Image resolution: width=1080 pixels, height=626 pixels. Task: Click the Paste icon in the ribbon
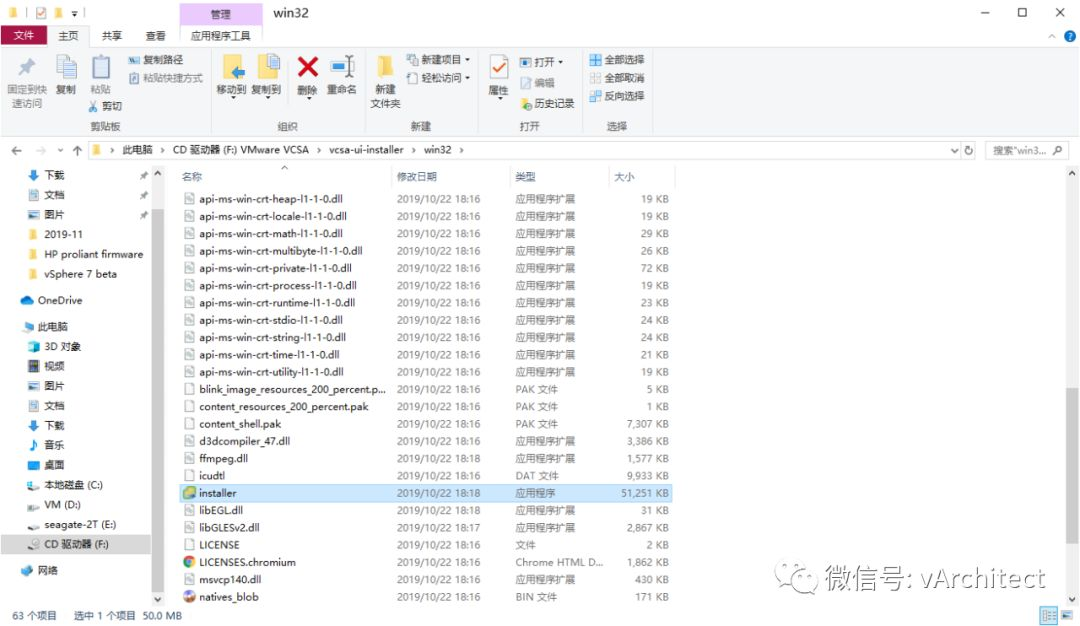[x=101, y=67]
